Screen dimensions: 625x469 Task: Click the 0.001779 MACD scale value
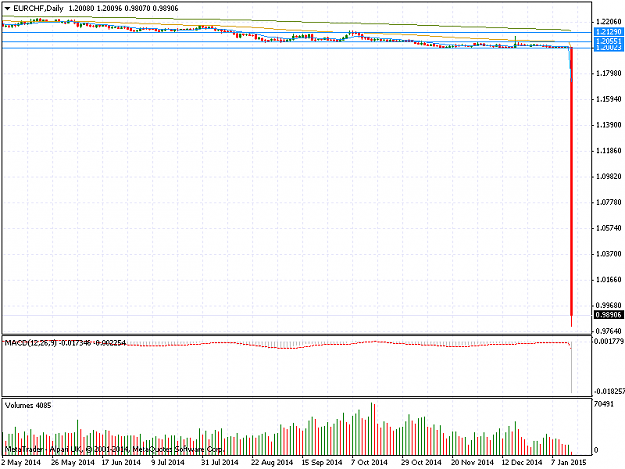[609, 341]
